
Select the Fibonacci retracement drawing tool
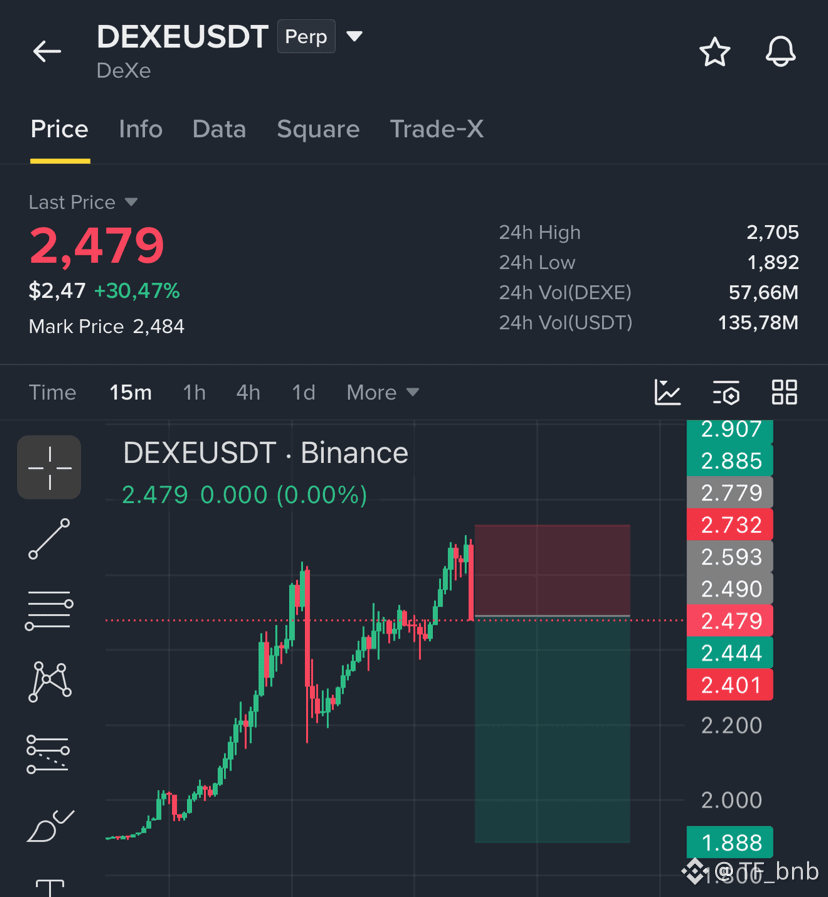coord(49,754)
